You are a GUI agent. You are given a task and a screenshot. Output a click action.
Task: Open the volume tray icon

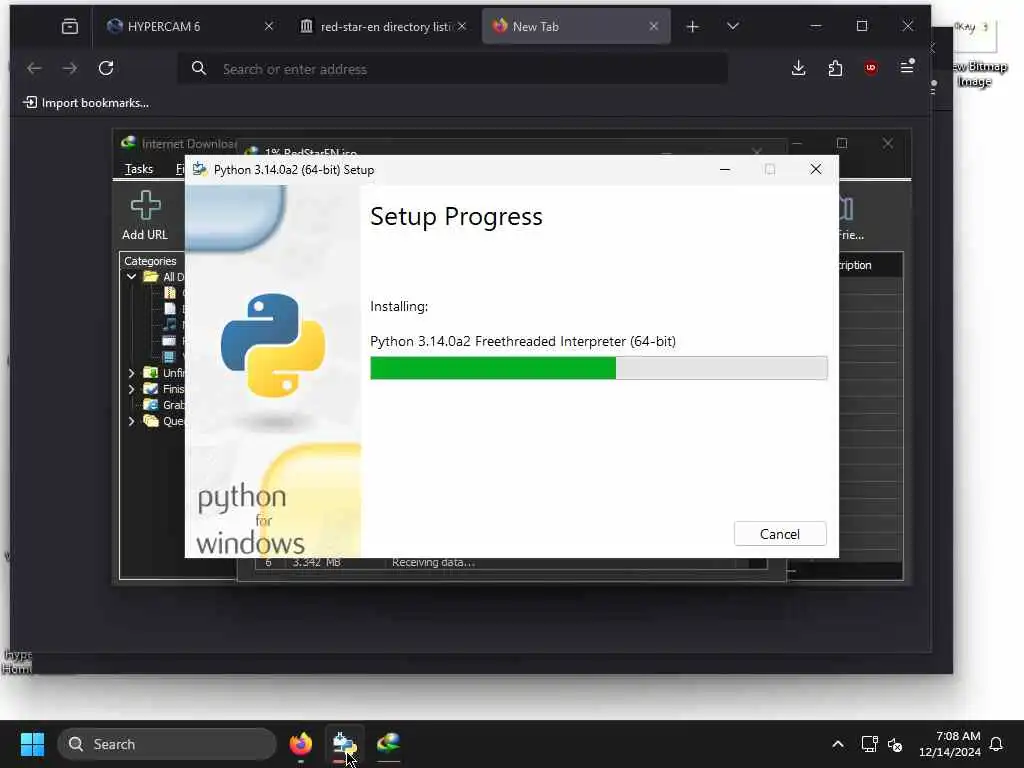(895, 744)
